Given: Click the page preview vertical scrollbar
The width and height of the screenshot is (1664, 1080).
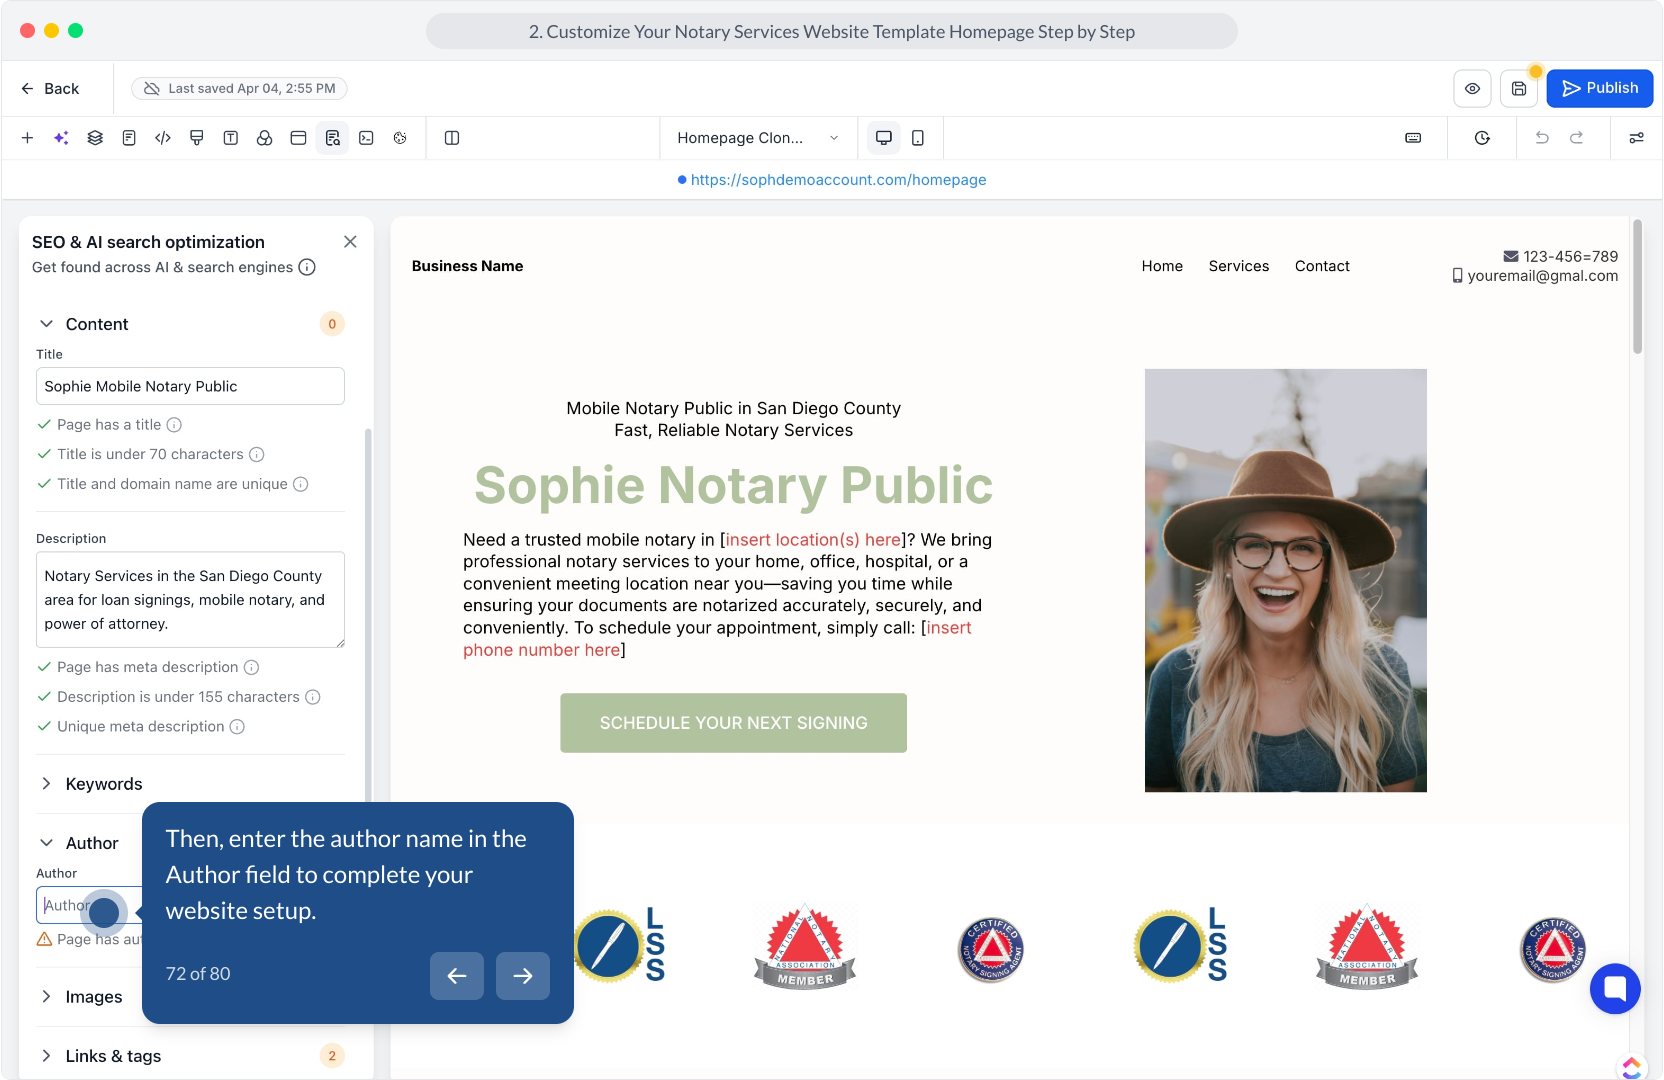Looking at the screenshot, I should pos(1637,290).
